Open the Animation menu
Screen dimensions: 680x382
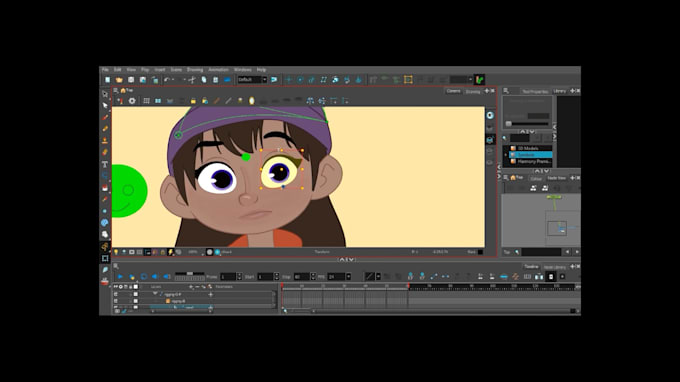[x=219, y=70]
